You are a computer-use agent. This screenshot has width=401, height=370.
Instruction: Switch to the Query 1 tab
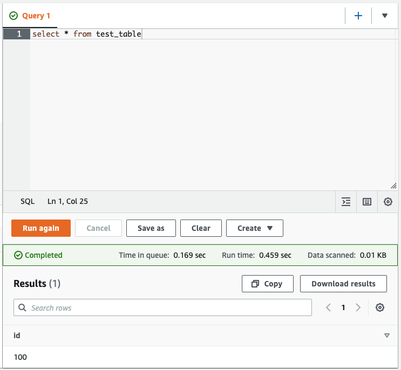[x=30, y=16]
